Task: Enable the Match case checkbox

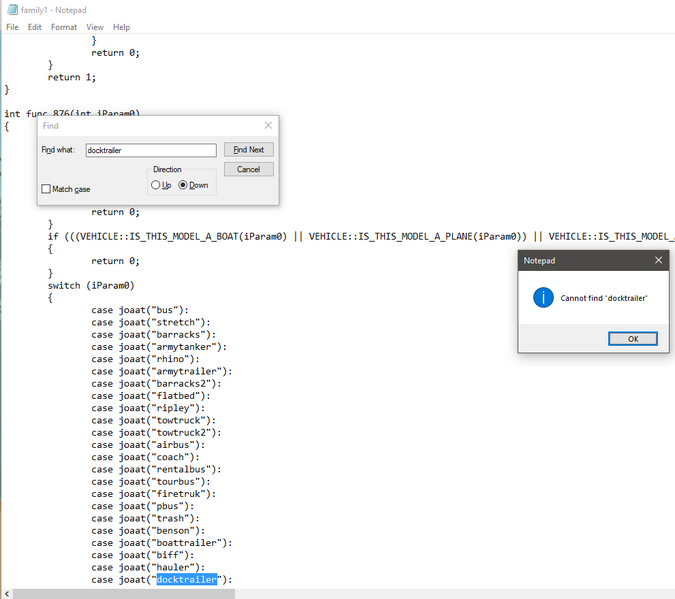Action: click(x=46, y=189)
